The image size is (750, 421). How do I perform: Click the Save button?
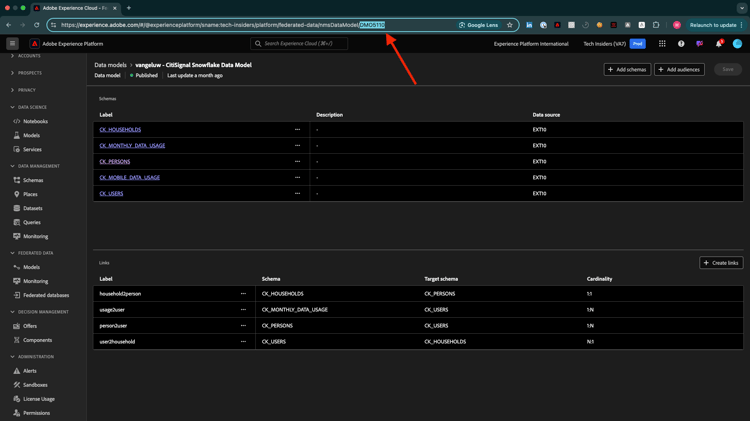point(728,69)
